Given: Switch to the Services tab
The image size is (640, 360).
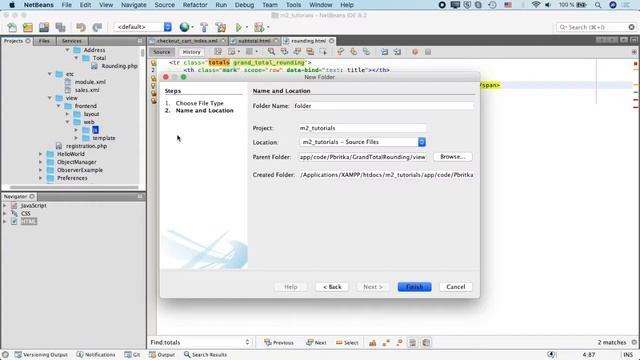Looking at the screenshot, I should [72, 41].
